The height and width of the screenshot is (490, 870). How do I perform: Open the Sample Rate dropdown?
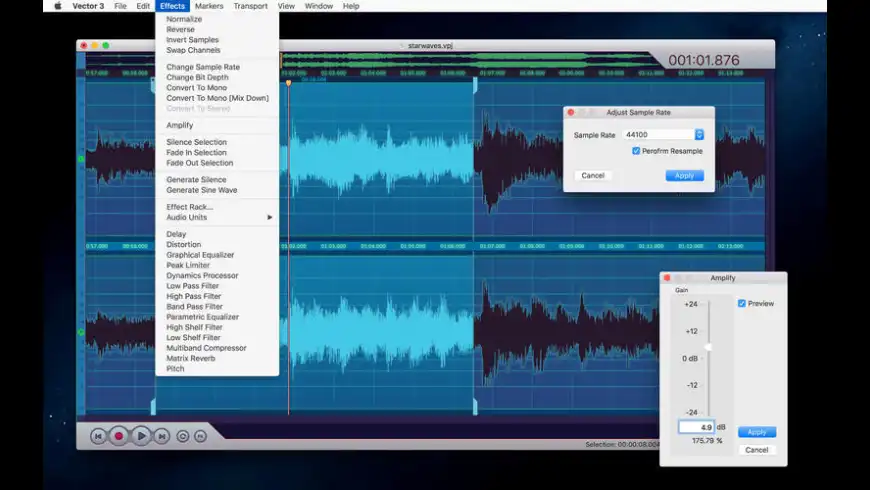click(x=699, y=134)
